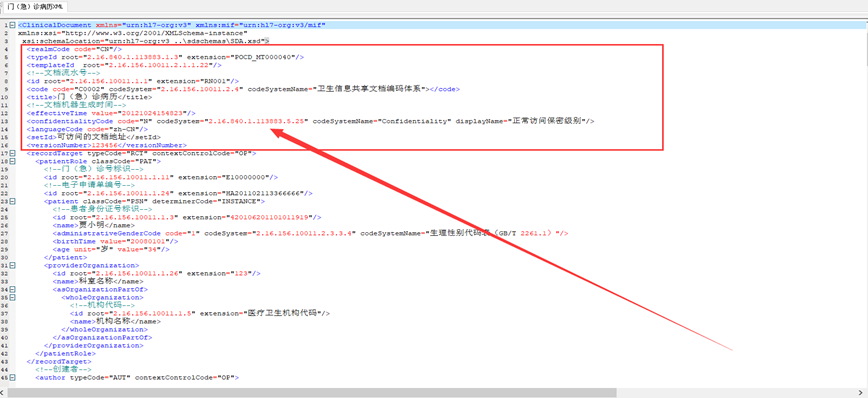The width and height of the screenshot is (868, 398).
Task: Click the setId 可访问的文档地址 line
Action: tap(94, 137)
